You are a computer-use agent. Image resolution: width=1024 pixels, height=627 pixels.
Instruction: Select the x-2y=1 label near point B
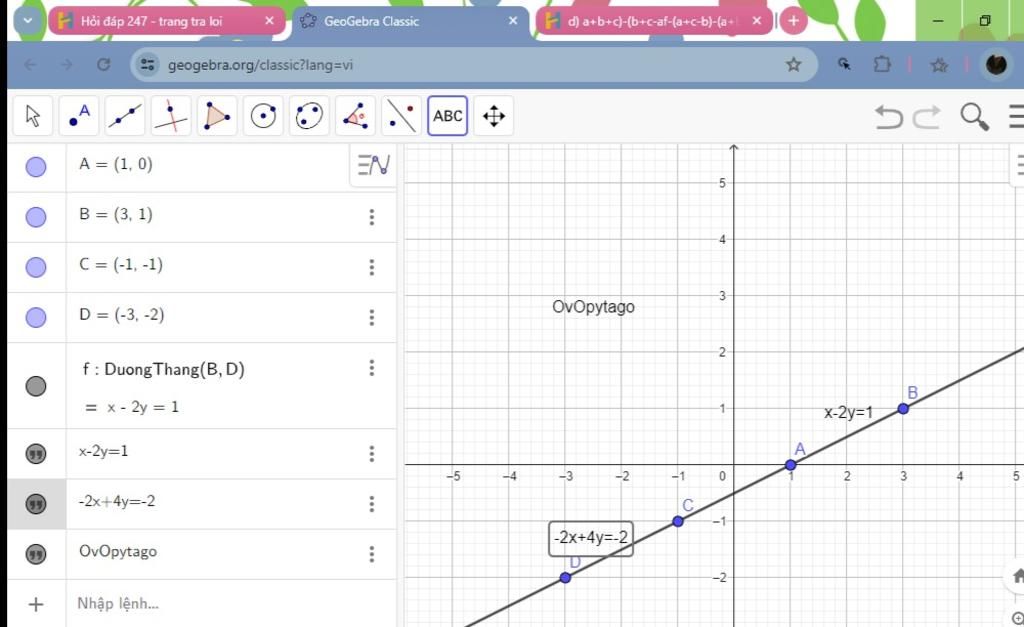tap(848, 413)
